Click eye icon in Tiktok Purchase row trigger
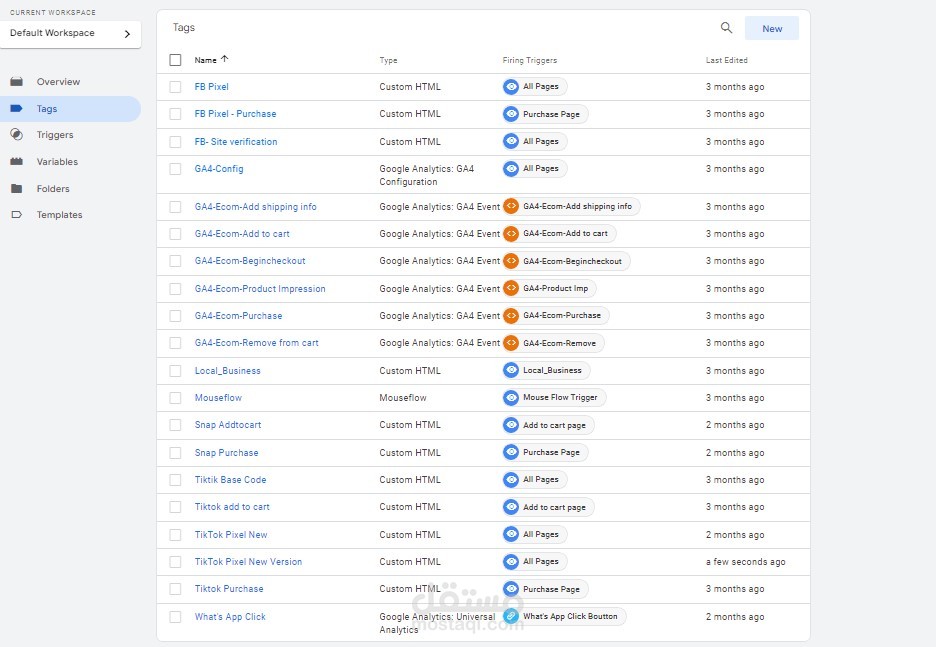Screen dimensions: 936x647 [511, 589]
